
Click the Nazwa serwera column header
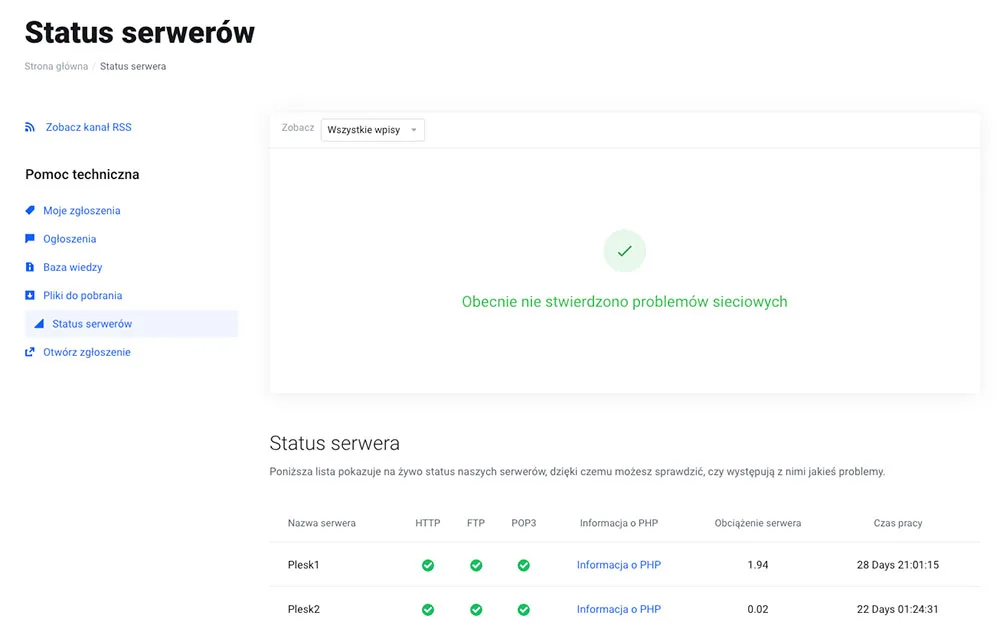[x=321, y=523]
